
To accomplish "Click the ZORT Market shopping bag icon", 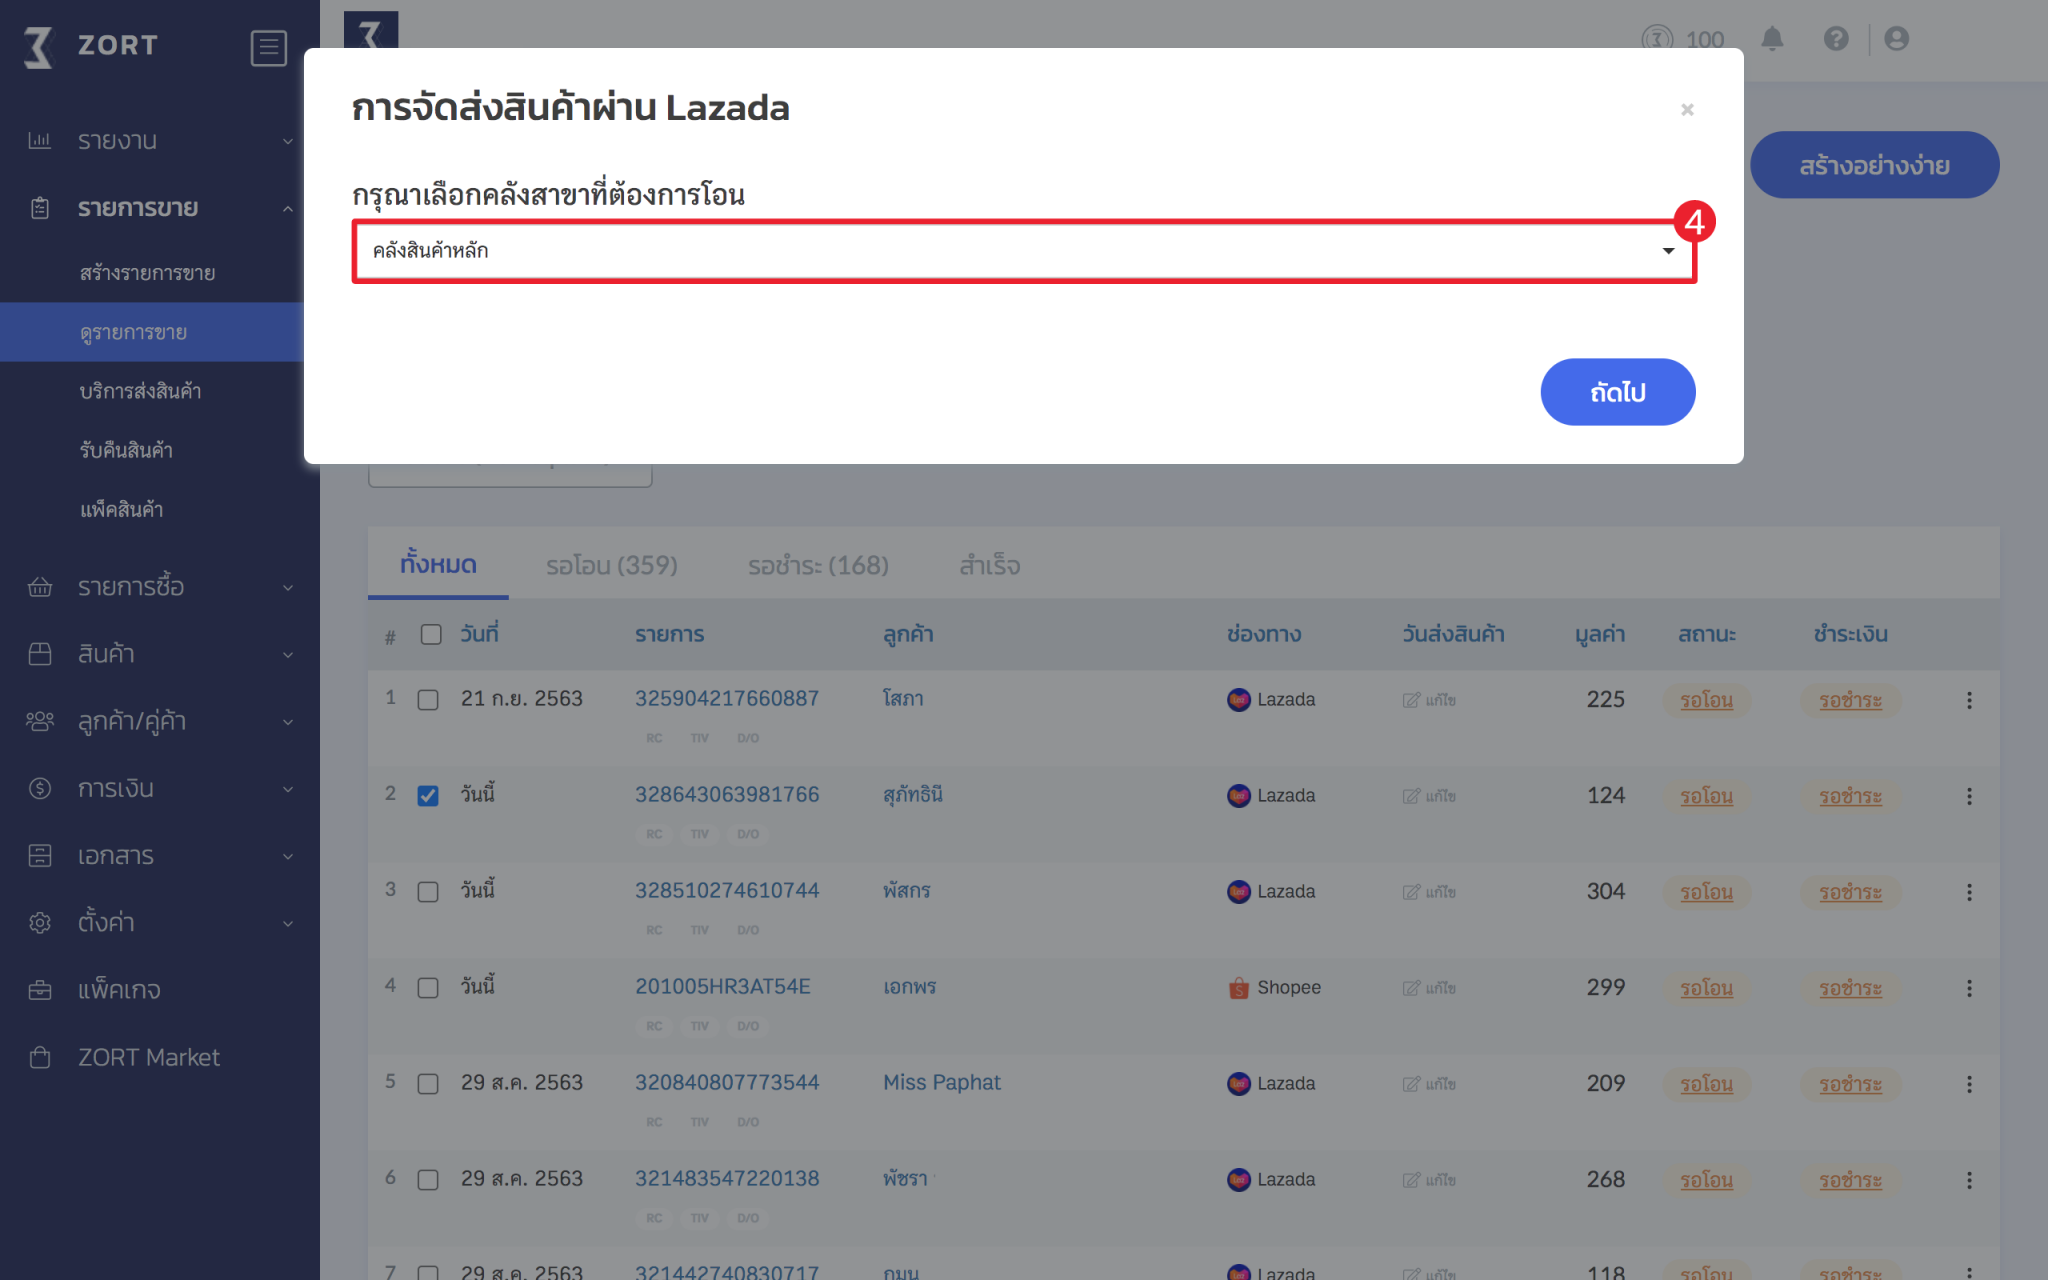I will coord(40,1057).
